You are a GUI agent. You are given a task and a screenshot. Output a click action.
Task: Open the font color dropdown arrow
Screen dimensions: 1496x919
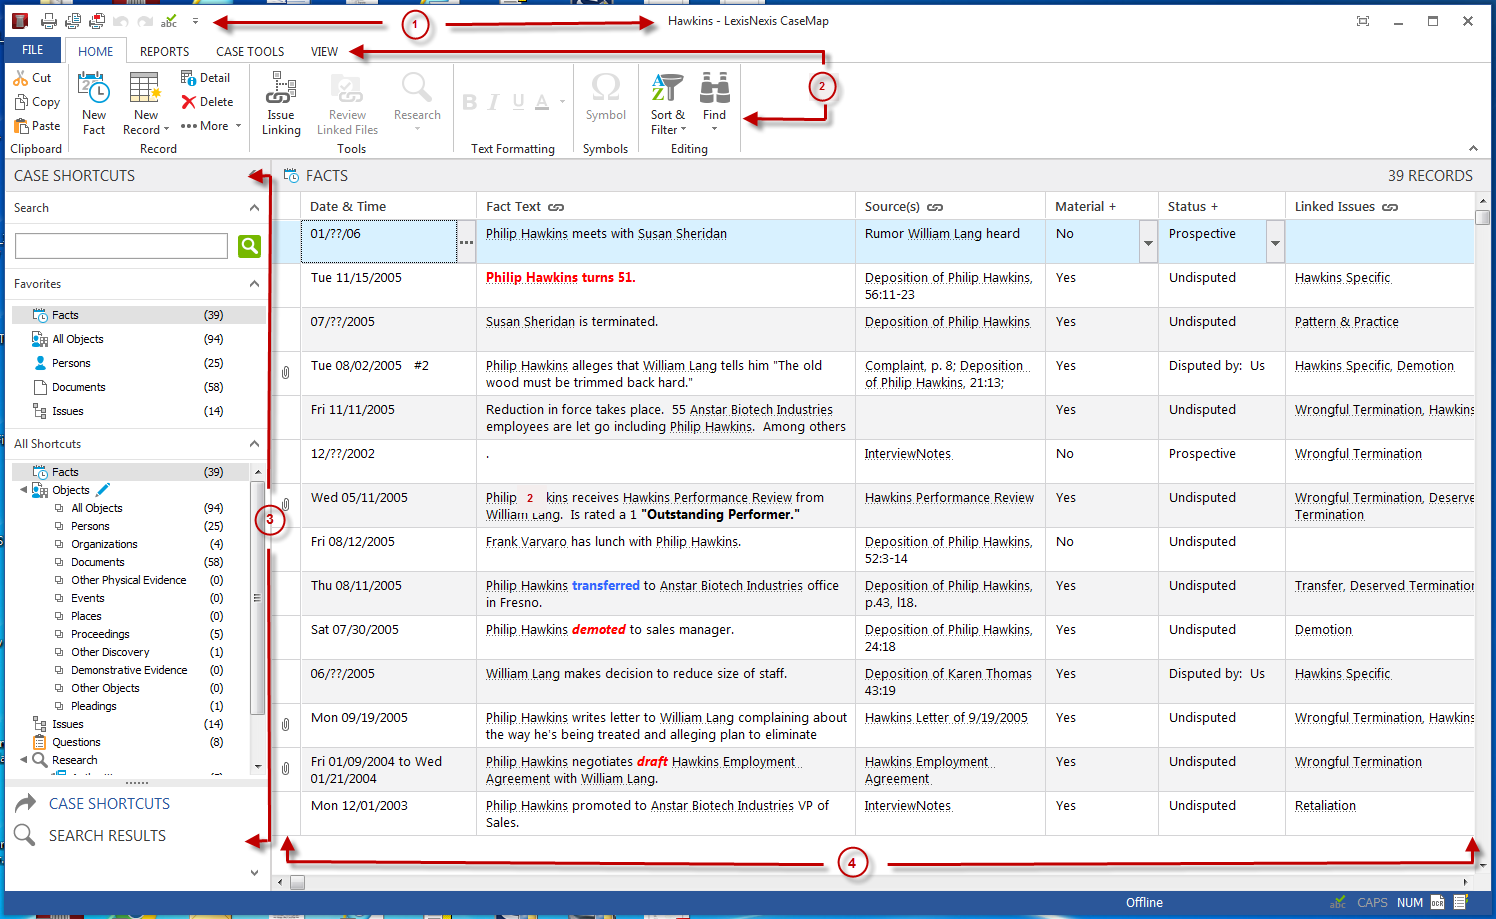562,102
